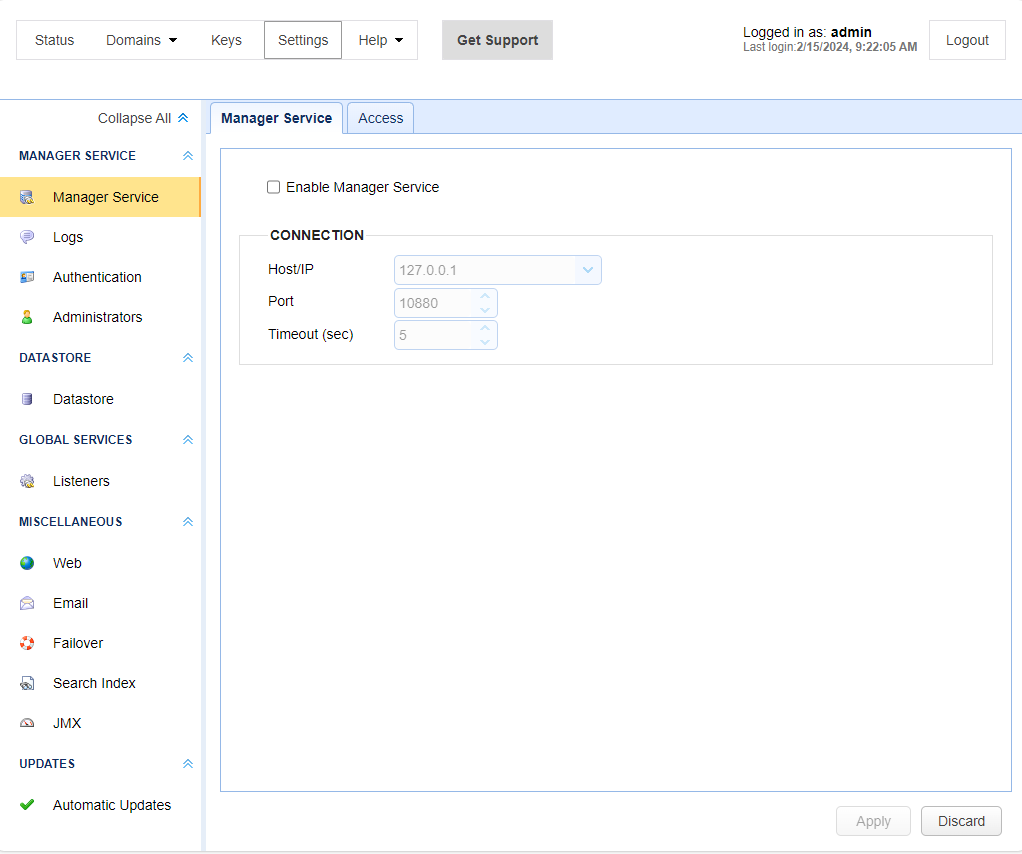Open the Keys menu item
Screen dimensions: 1022x854
pyautogui.click(x=226, y=40)
